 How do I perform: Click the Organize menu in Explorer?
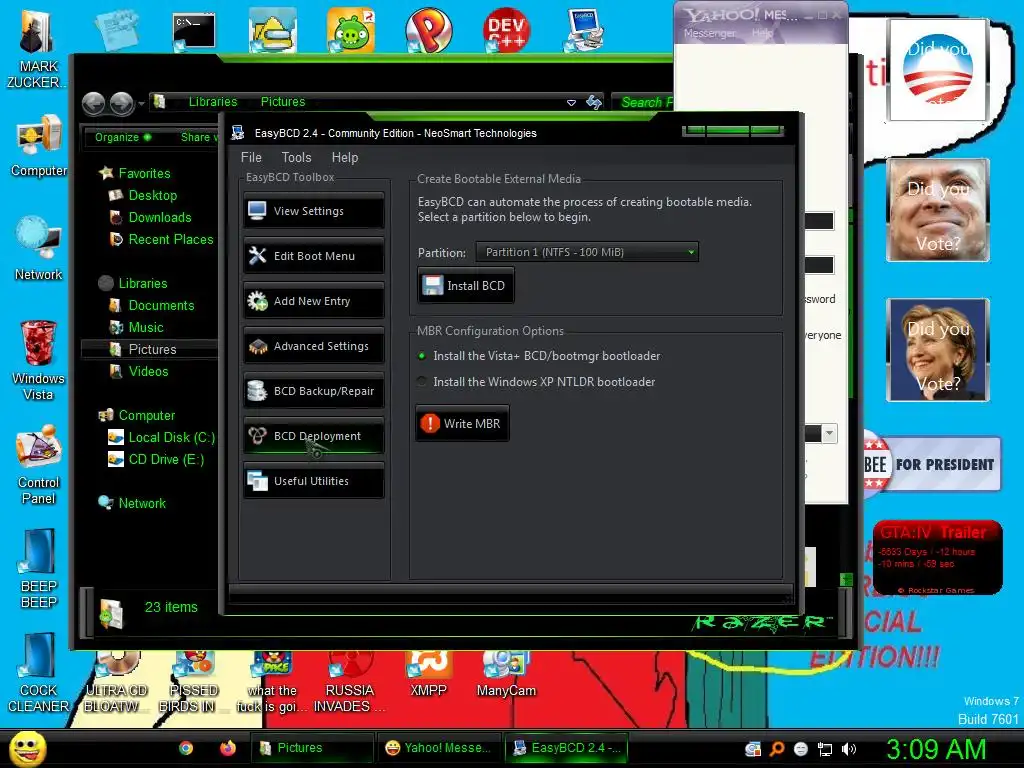(123, 137)
